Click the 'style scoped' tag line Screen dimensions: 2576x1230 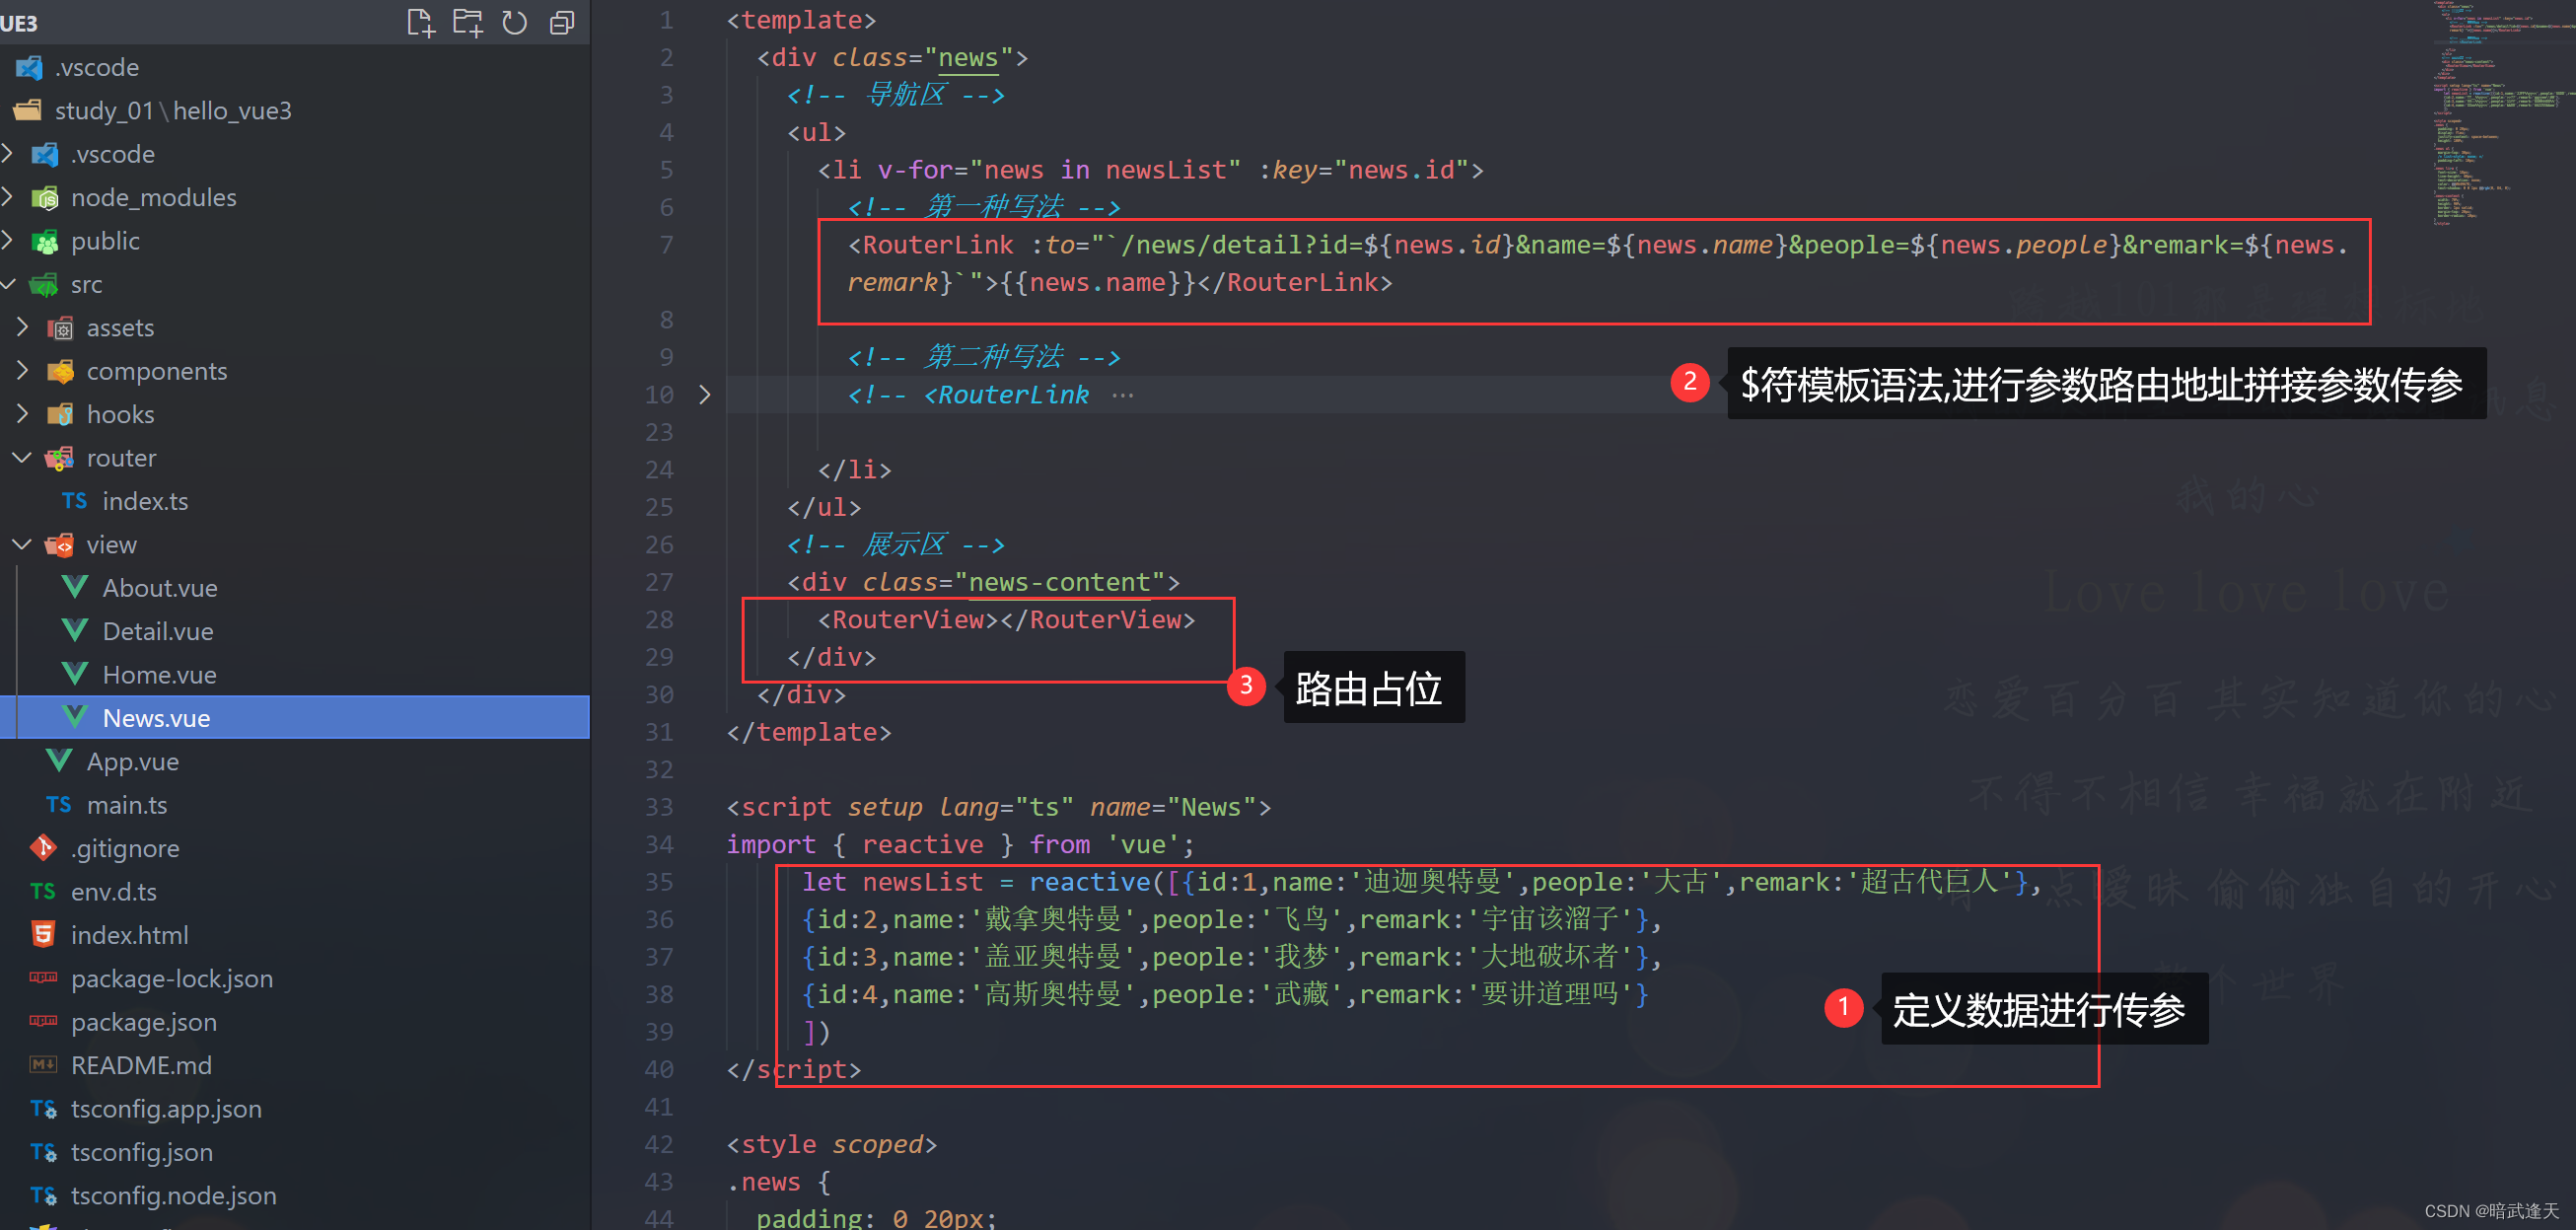(x=831, y=1145)
